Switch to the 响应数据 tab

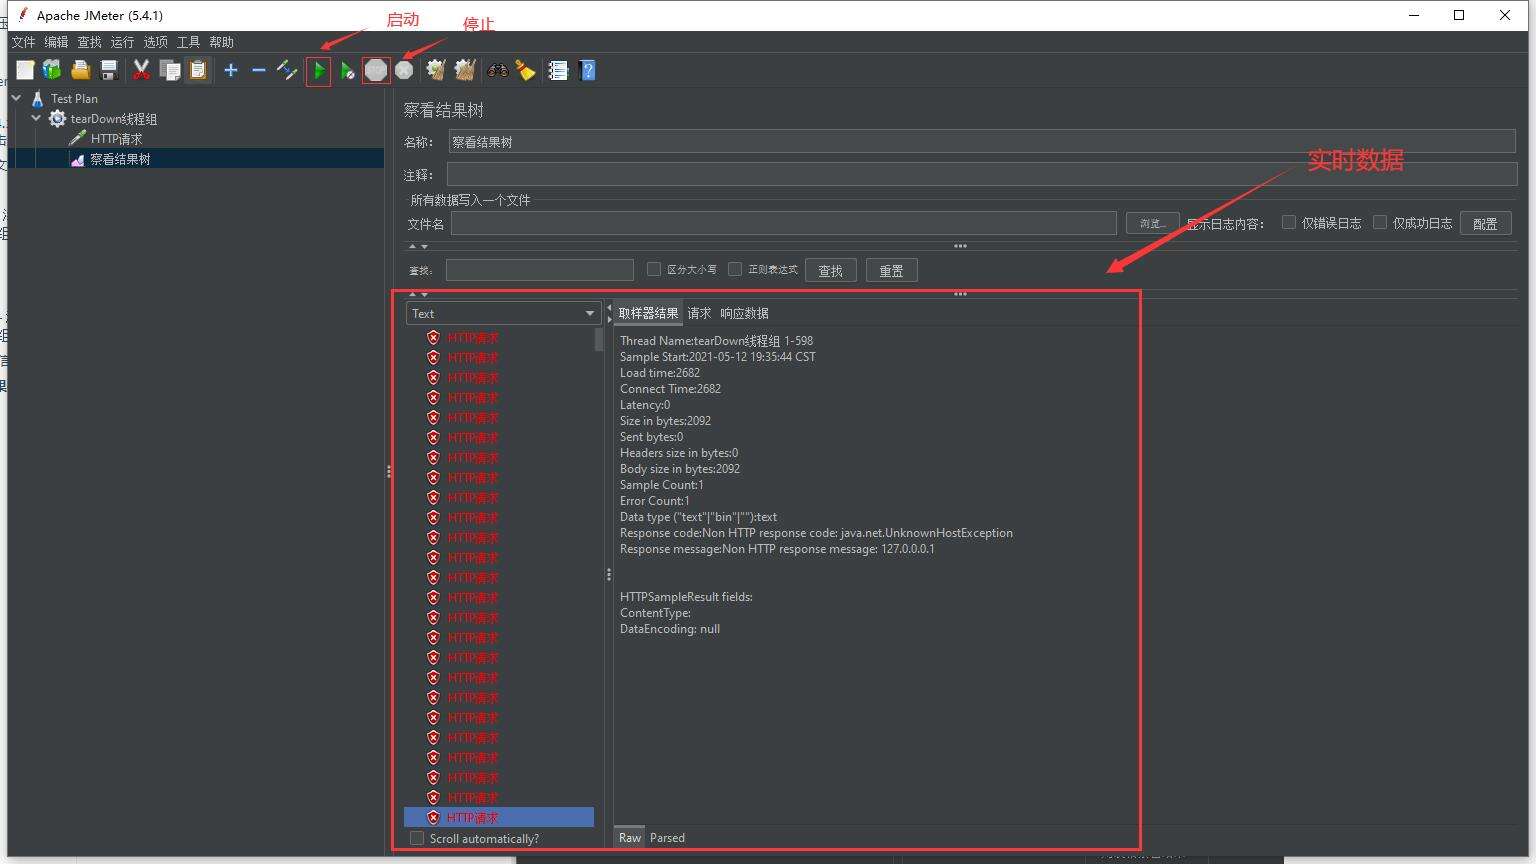(x=744, y=313)
